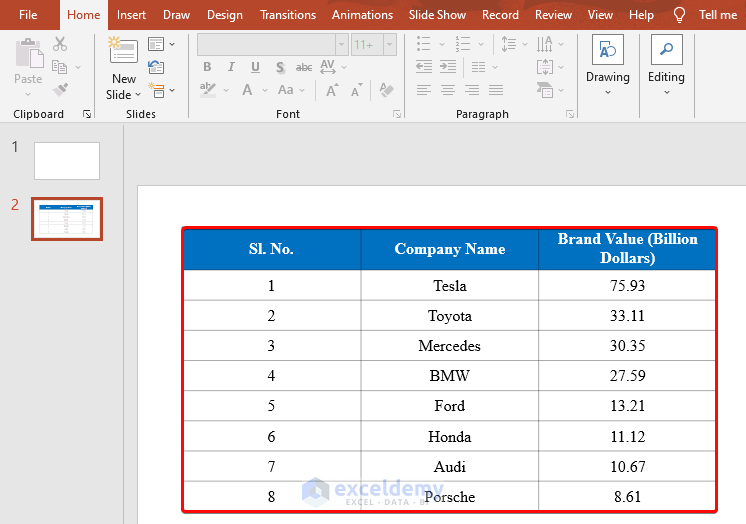
Task: Toggle Bold formatting
Action: point(207,67)
